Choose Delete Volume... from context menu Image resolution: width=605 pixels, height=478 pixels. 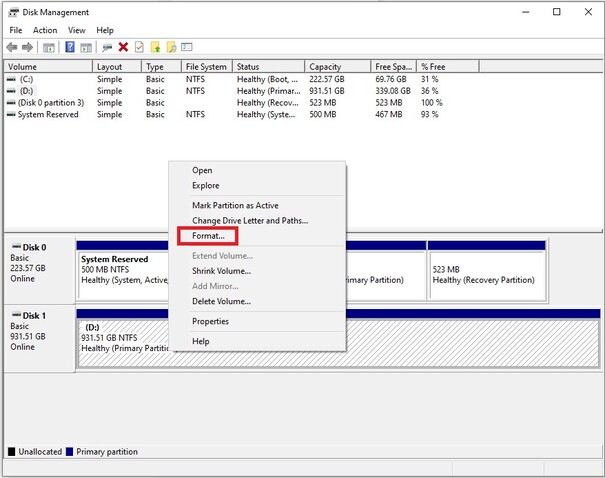pos(221,301)
